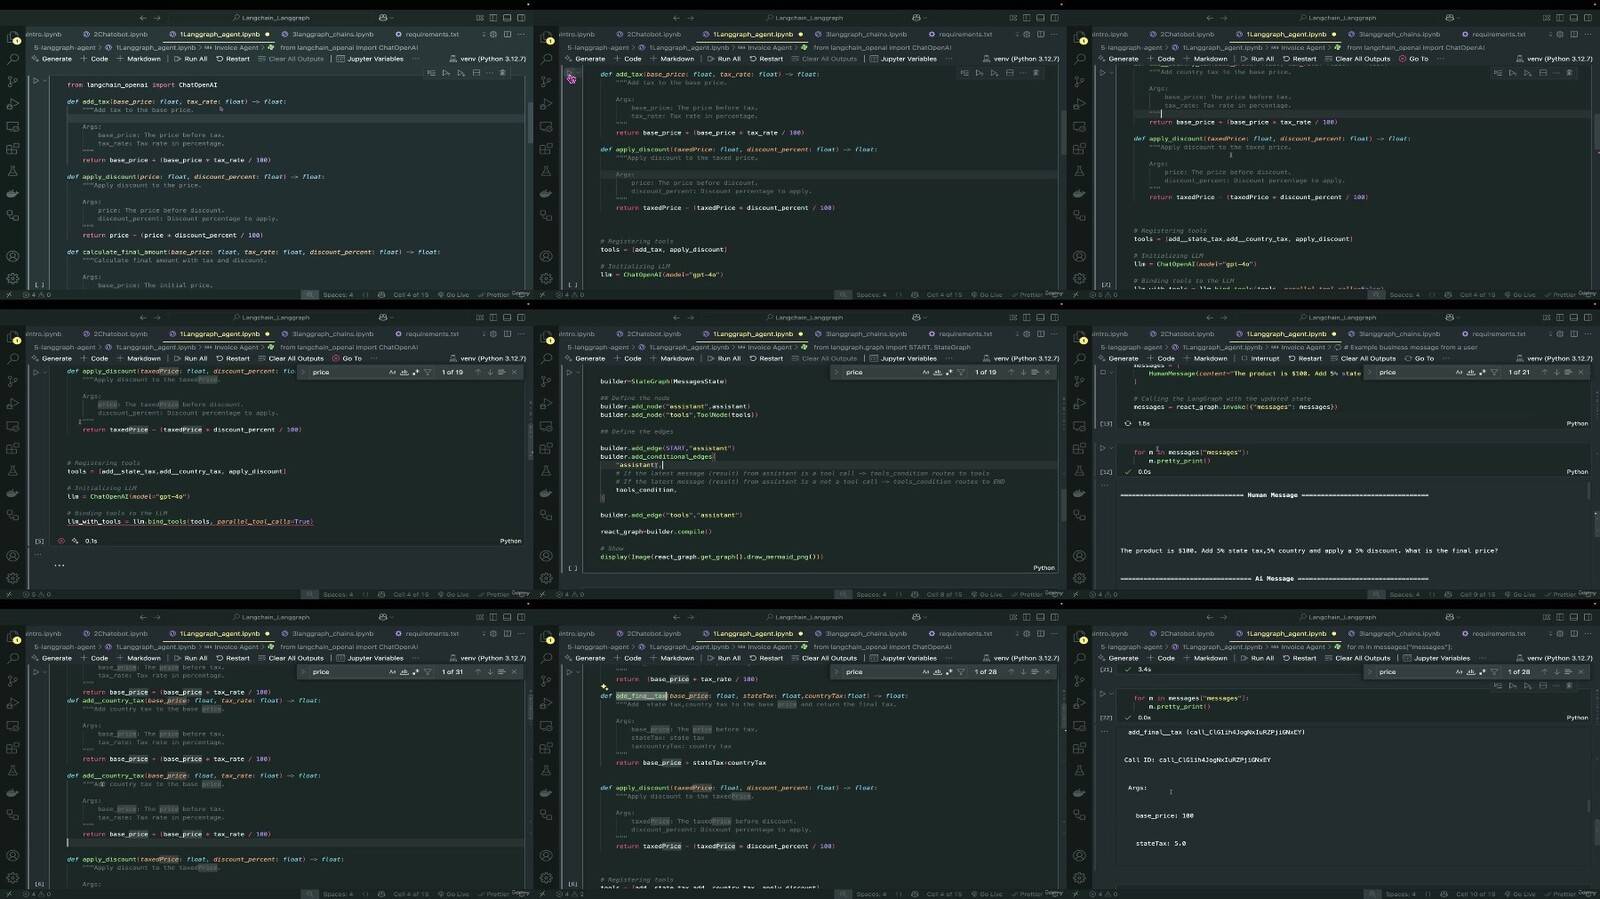The width and height of the screenshot is (1600, 899).
Task: Previous match arrow in find bar 1 of 21
Action: click(x=1544, y=372)
